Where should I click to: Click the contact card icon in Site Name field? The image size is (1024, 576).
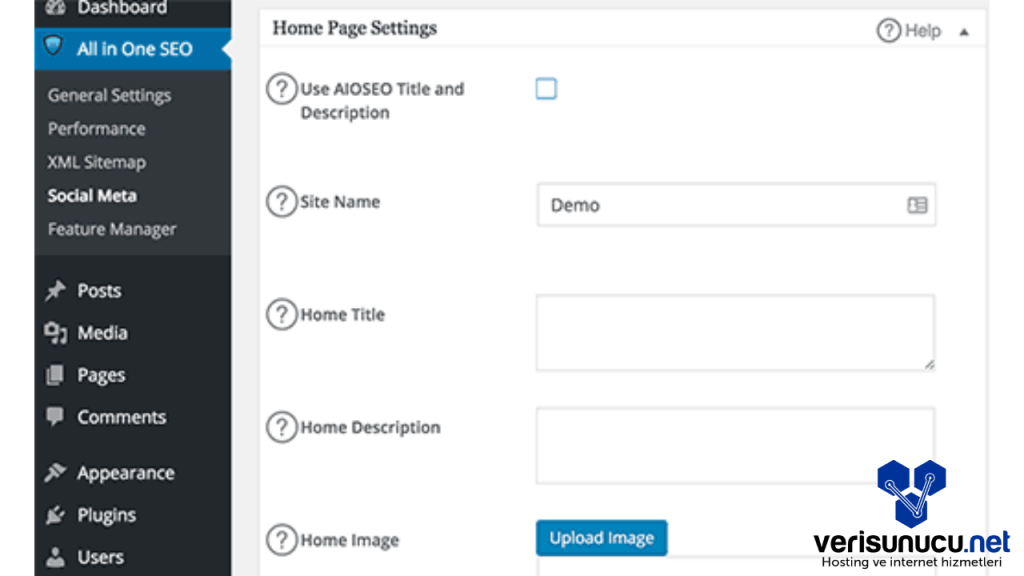[917, 205]
